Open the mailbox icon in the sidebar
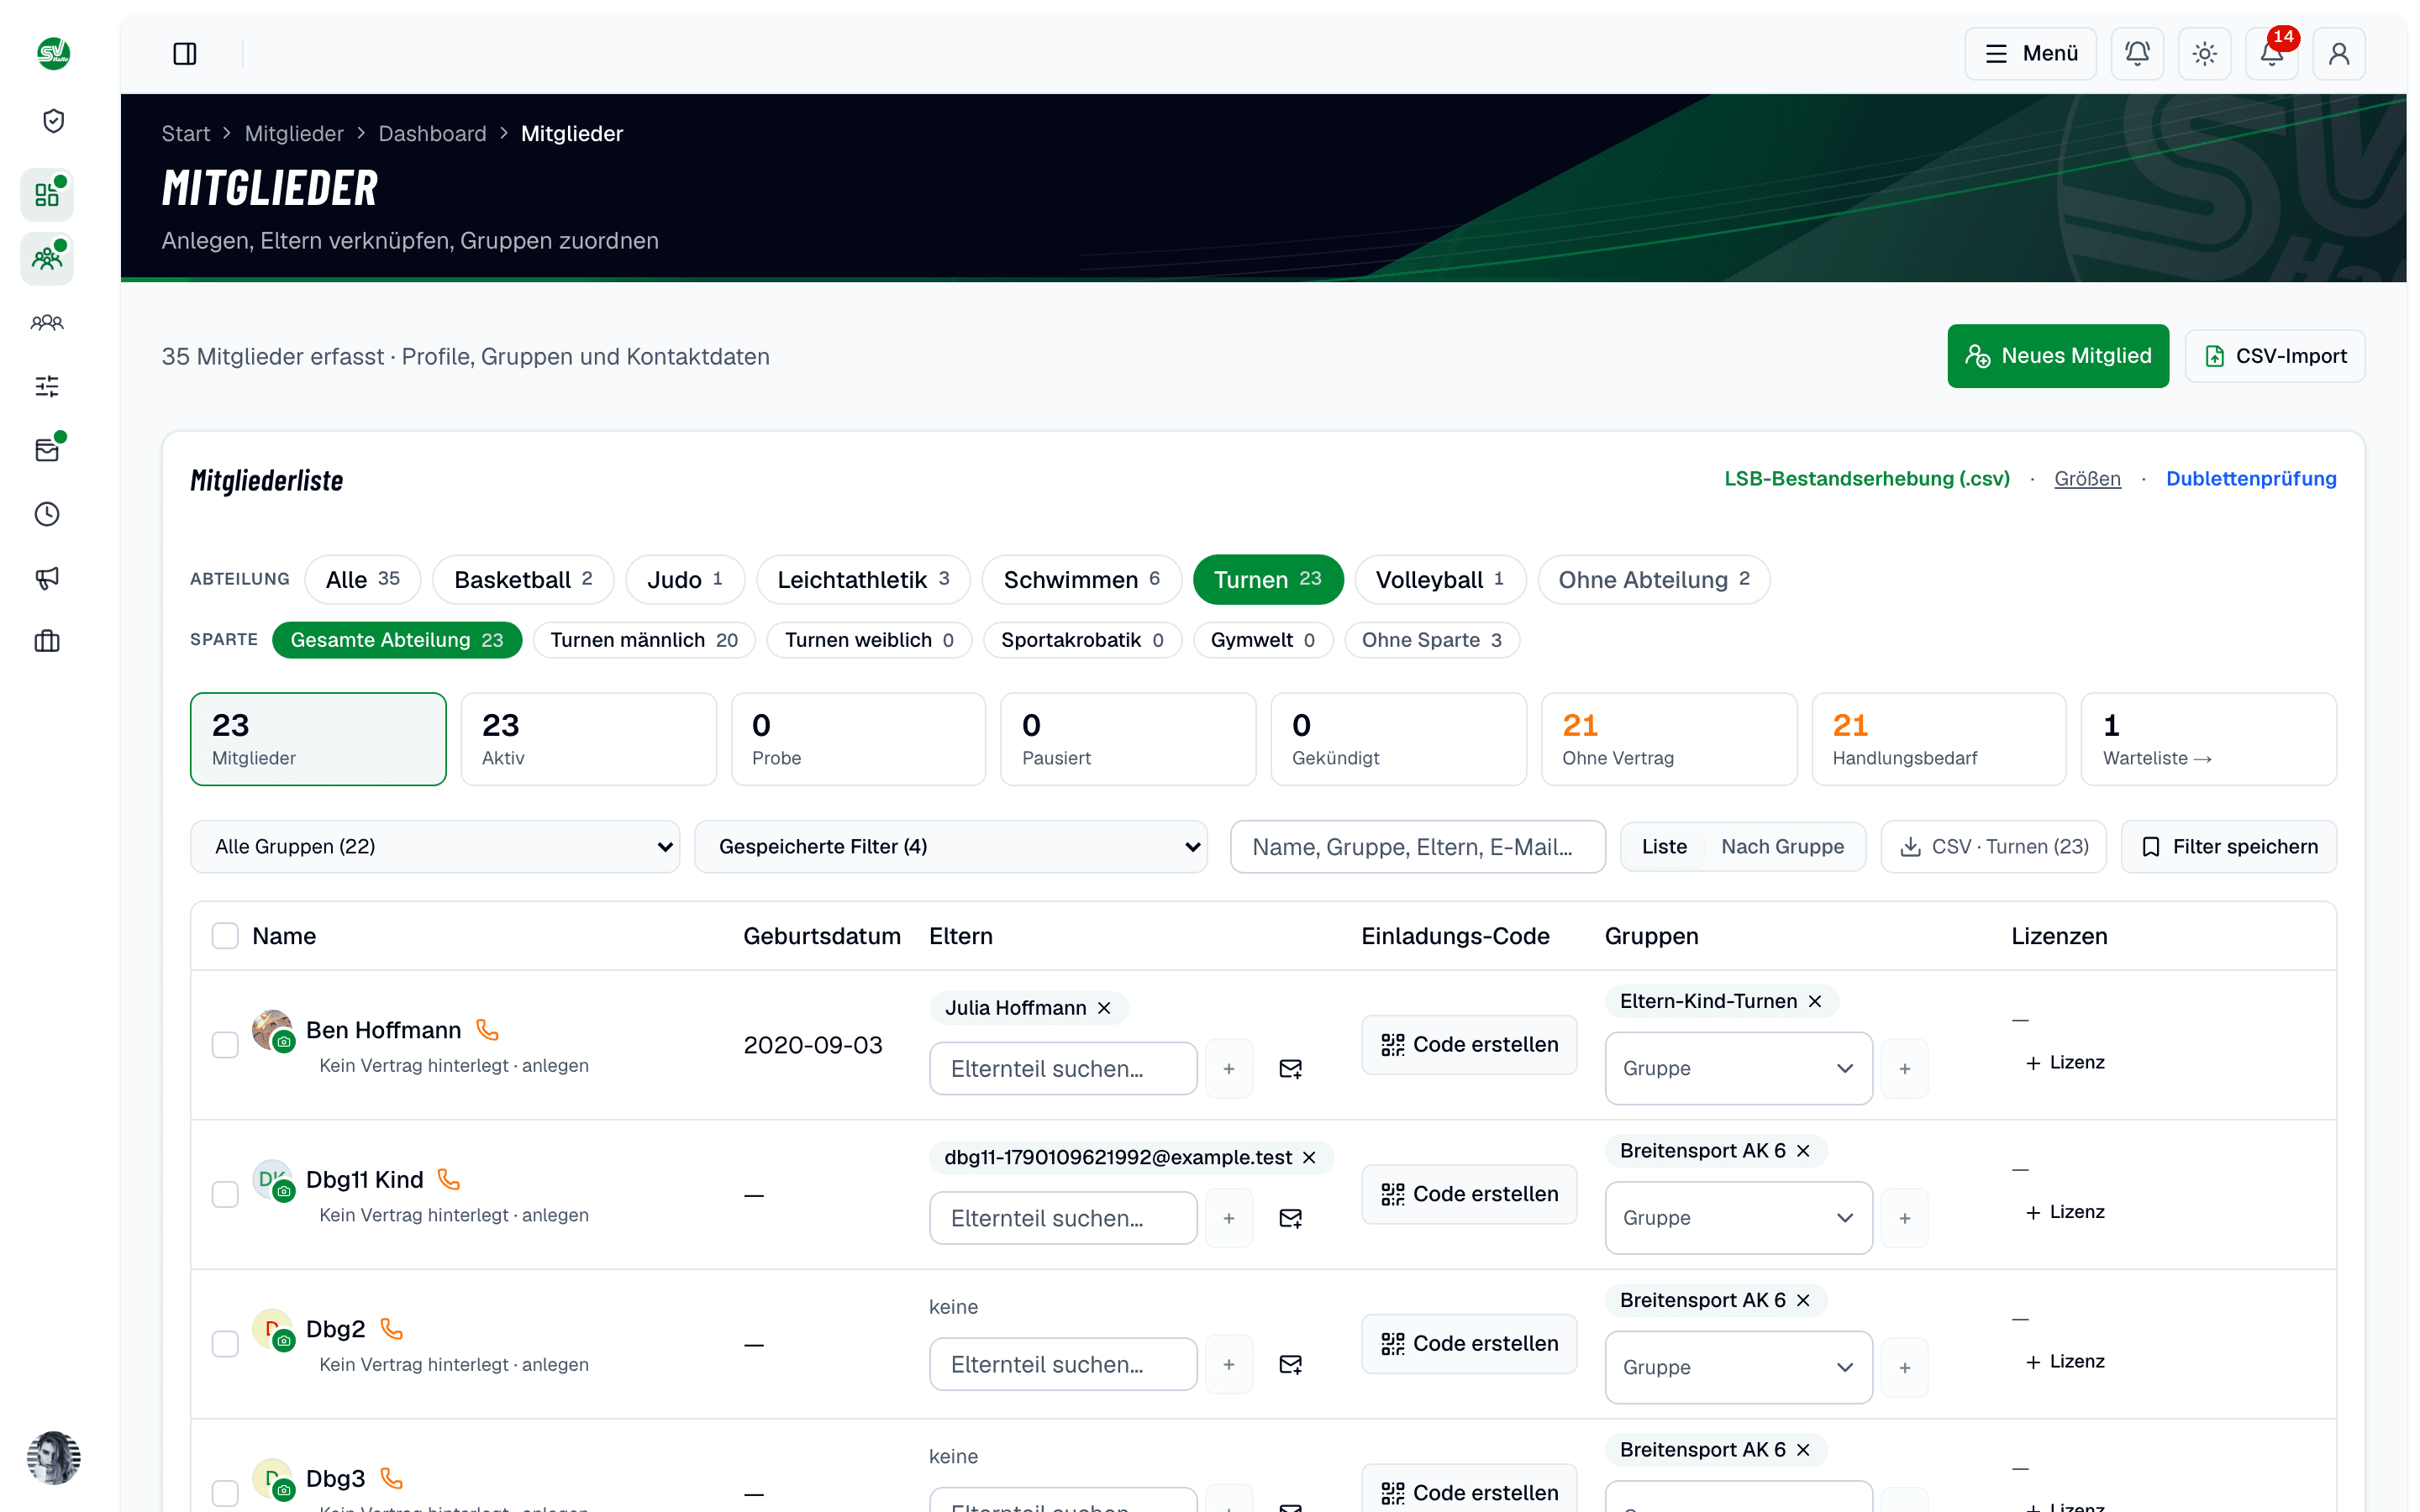The image size is (2420, 1512). 47,450
